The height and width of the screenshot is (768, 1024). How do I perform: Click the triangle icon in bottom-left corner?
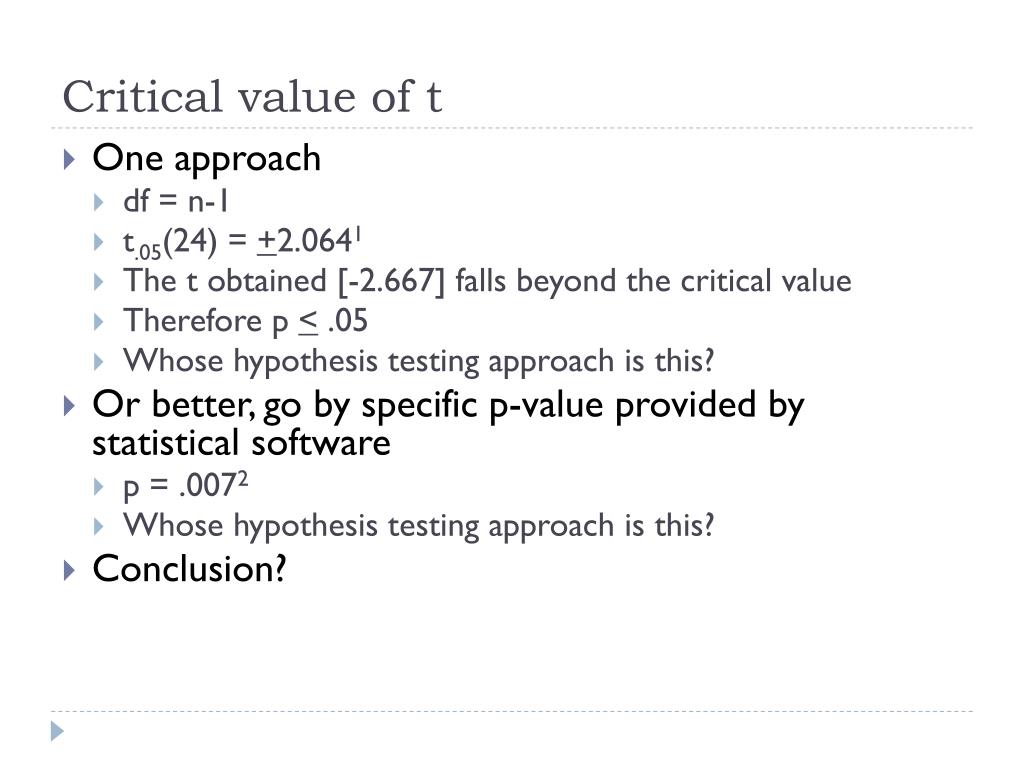[57, 731]
